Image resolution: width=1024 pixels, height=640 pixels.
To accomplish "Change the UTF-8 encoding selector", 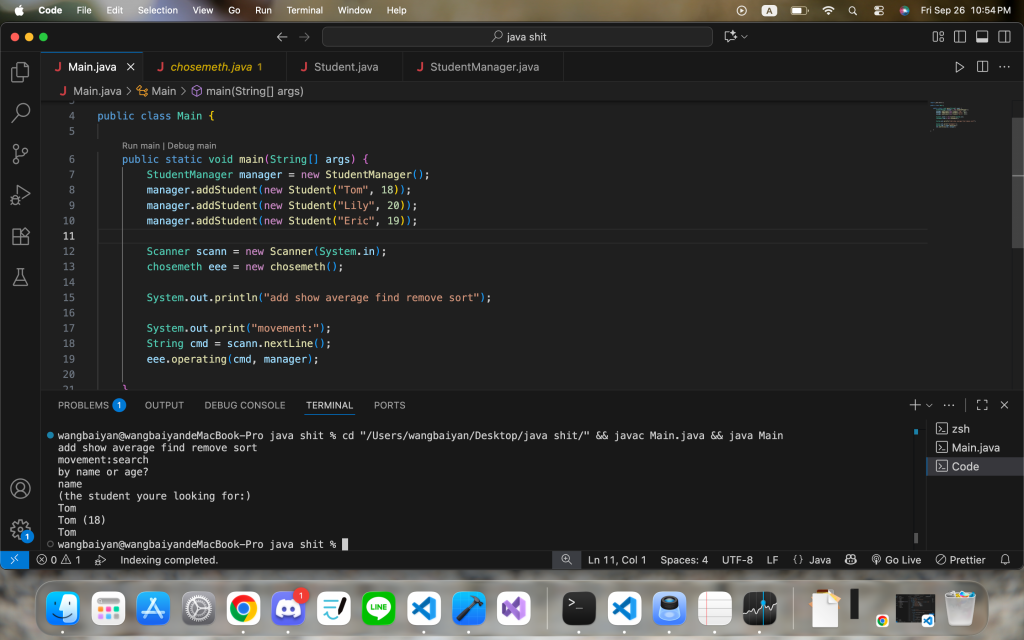I will click(x=737, y=560).
